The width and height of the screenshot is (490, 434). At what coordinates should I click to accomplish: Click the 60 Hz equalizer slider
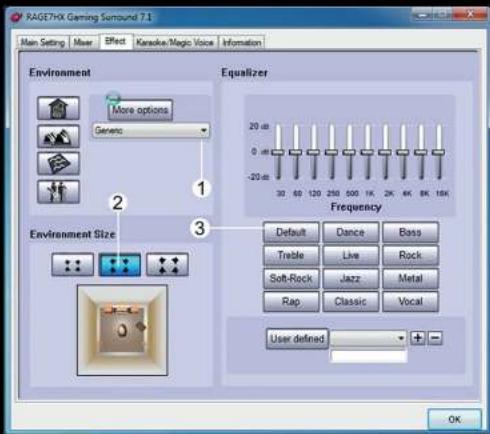[296, 152]
